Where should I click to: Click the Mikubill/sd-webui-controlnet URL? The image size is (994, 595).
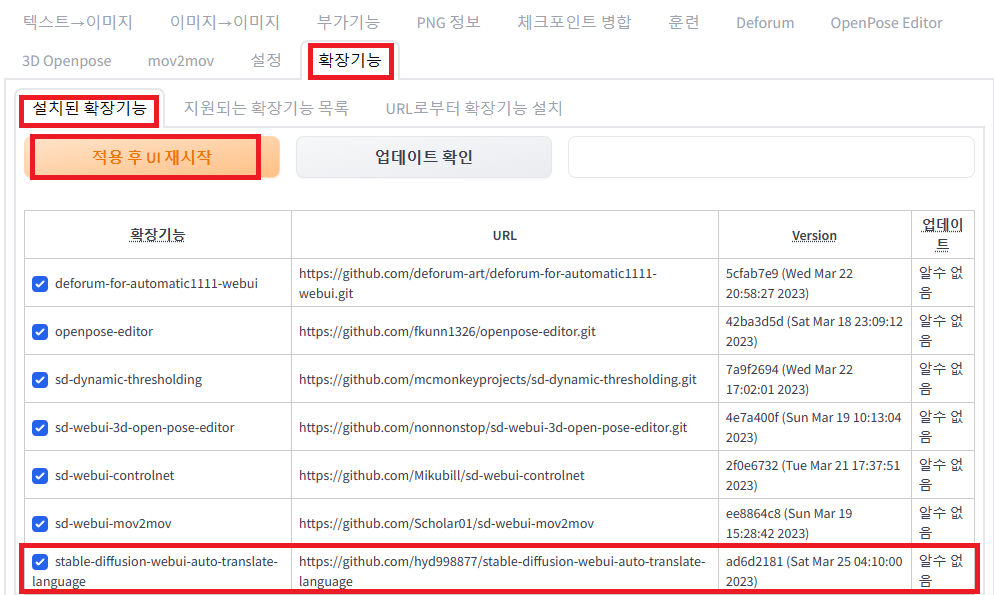[441, 476]
